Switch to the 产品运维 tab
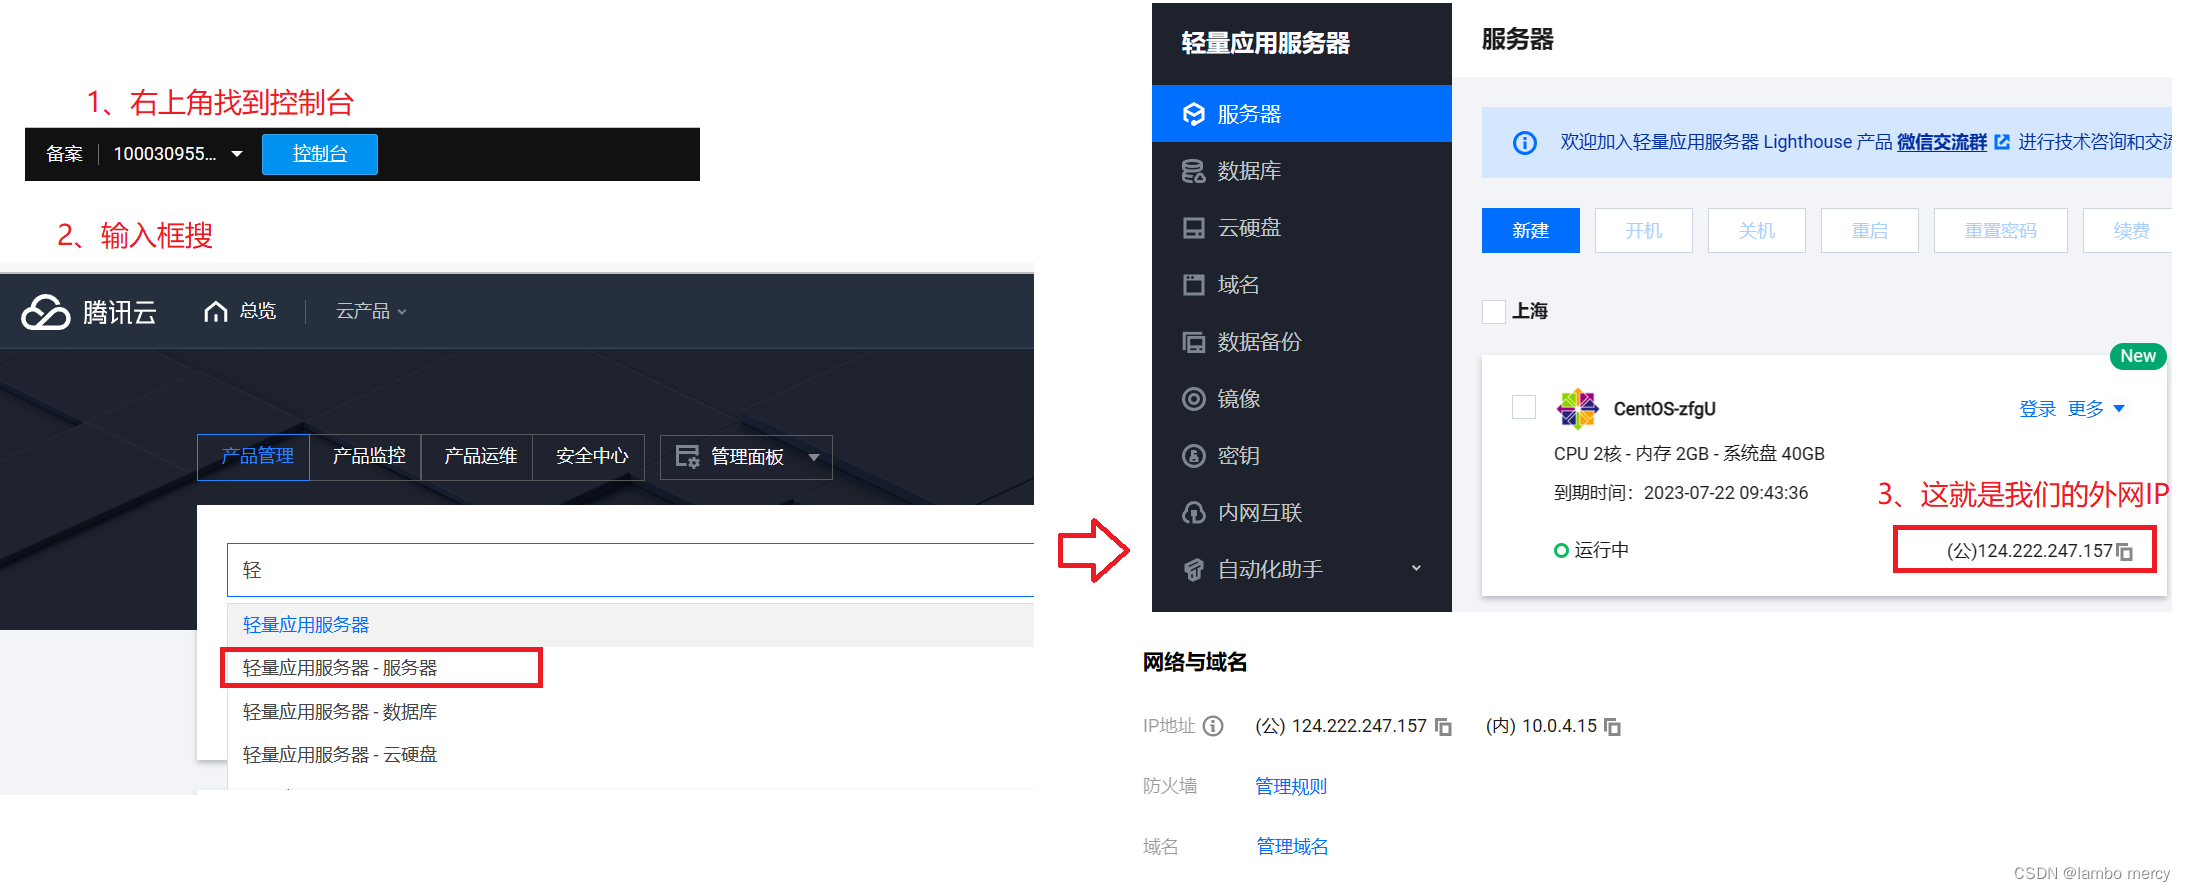The image size is (2186, 892). pos(477,457)
